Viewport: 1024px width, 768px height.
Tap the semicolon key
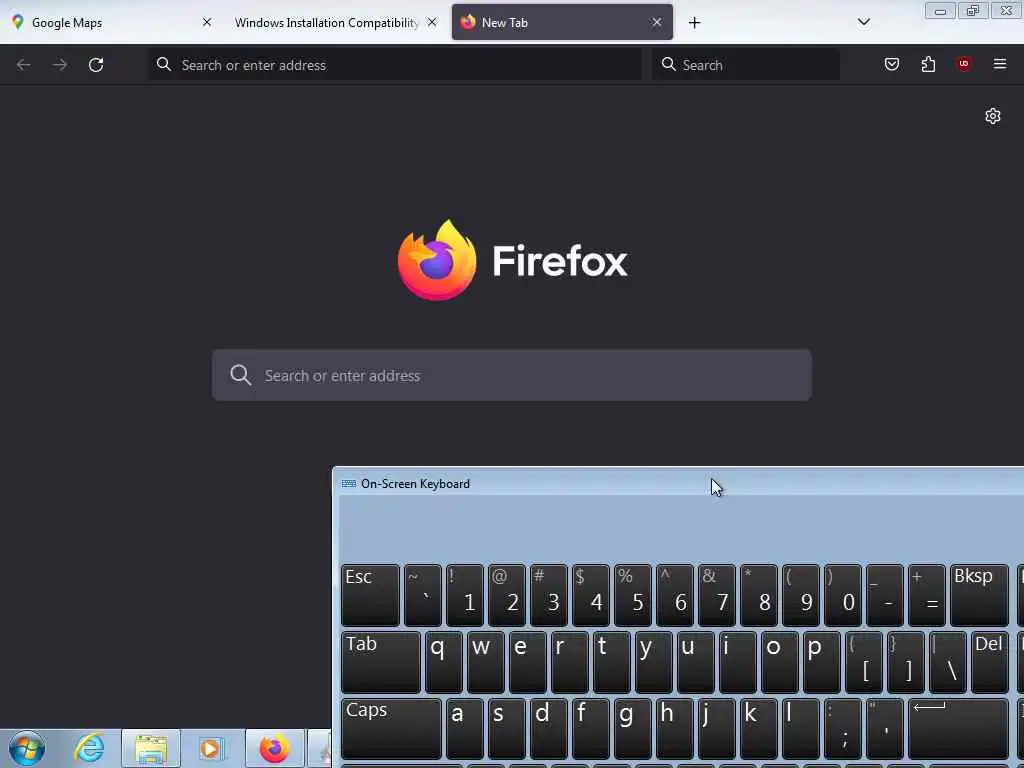tap(843, 729)
